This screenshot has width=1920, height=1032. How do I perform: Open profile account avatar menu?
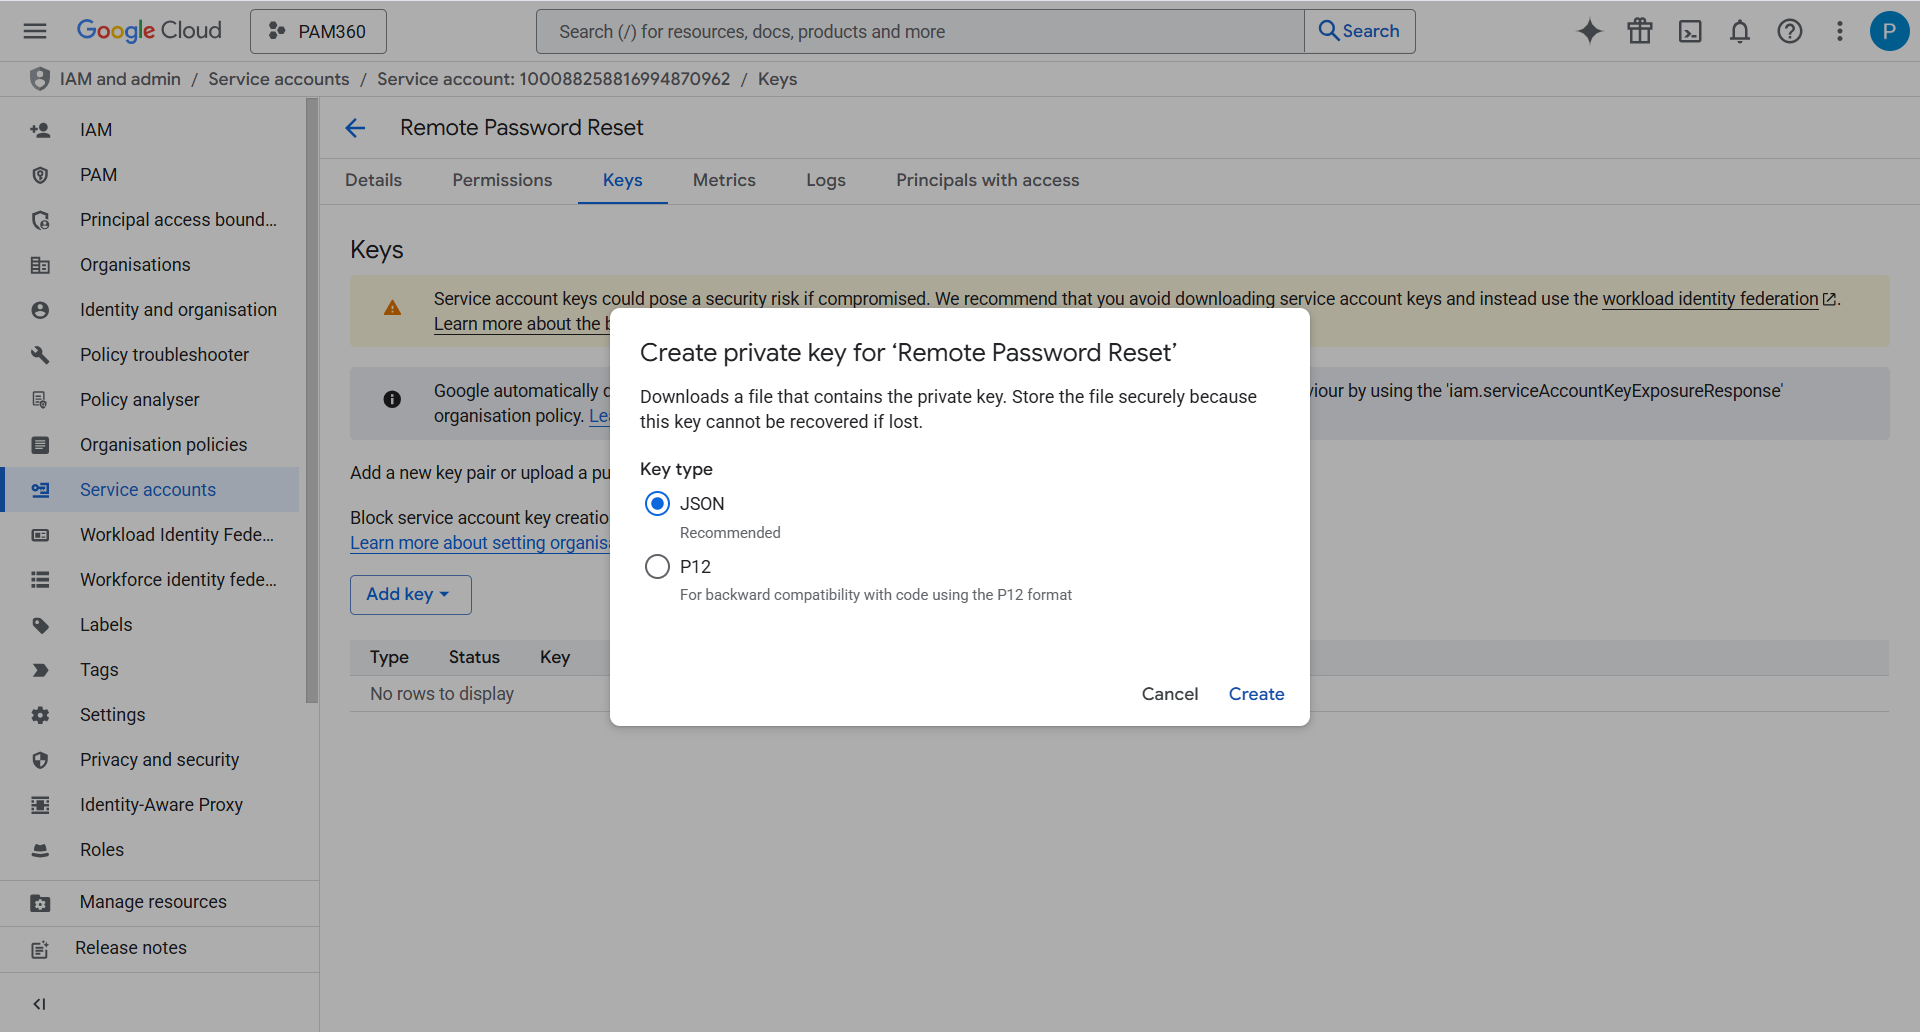point(1888,31)
